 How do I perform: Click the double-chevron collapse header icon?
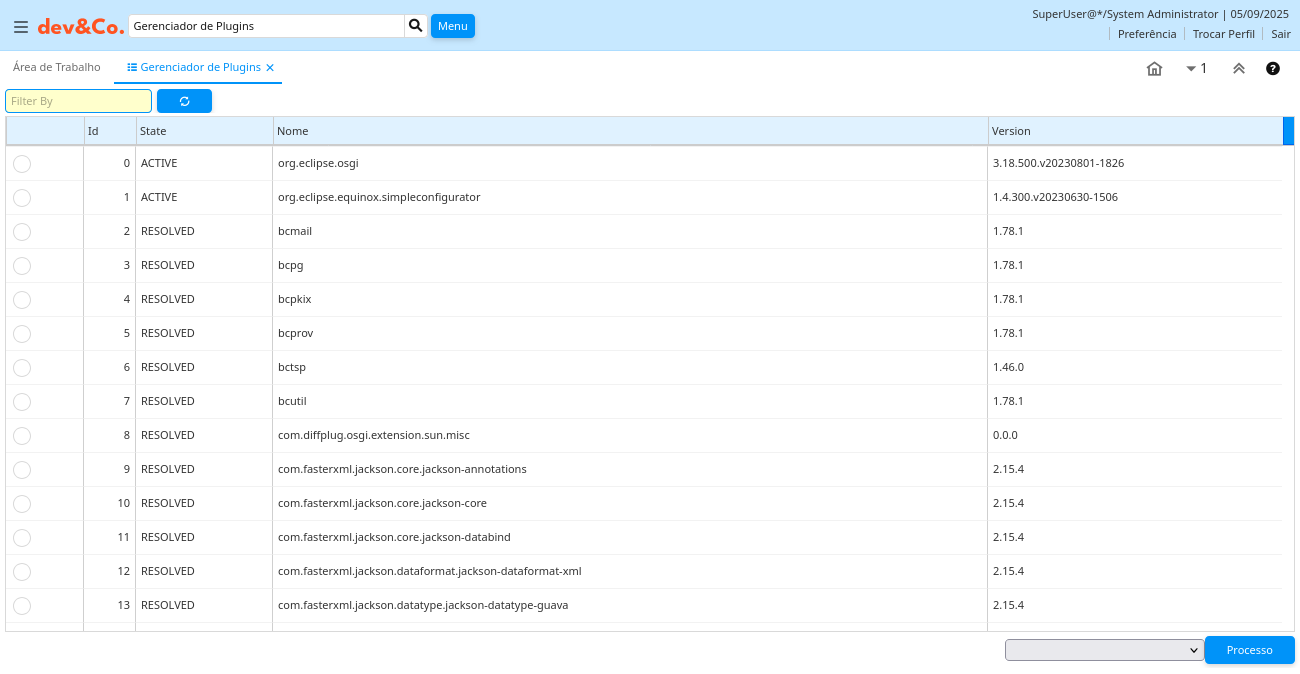coord(1239,69)
